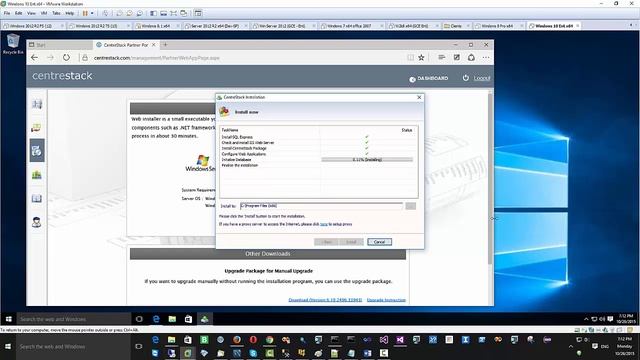This screenshot has height=360, width=640.
Task: Click host Windows Start button
Action: [8, 347]
